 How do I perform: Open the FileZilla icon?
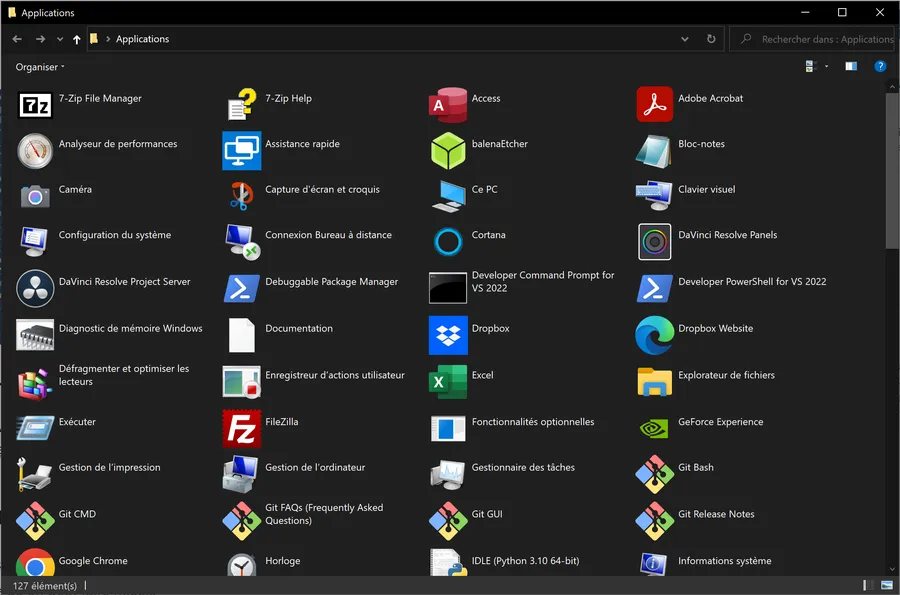click(x=242, y=429)
